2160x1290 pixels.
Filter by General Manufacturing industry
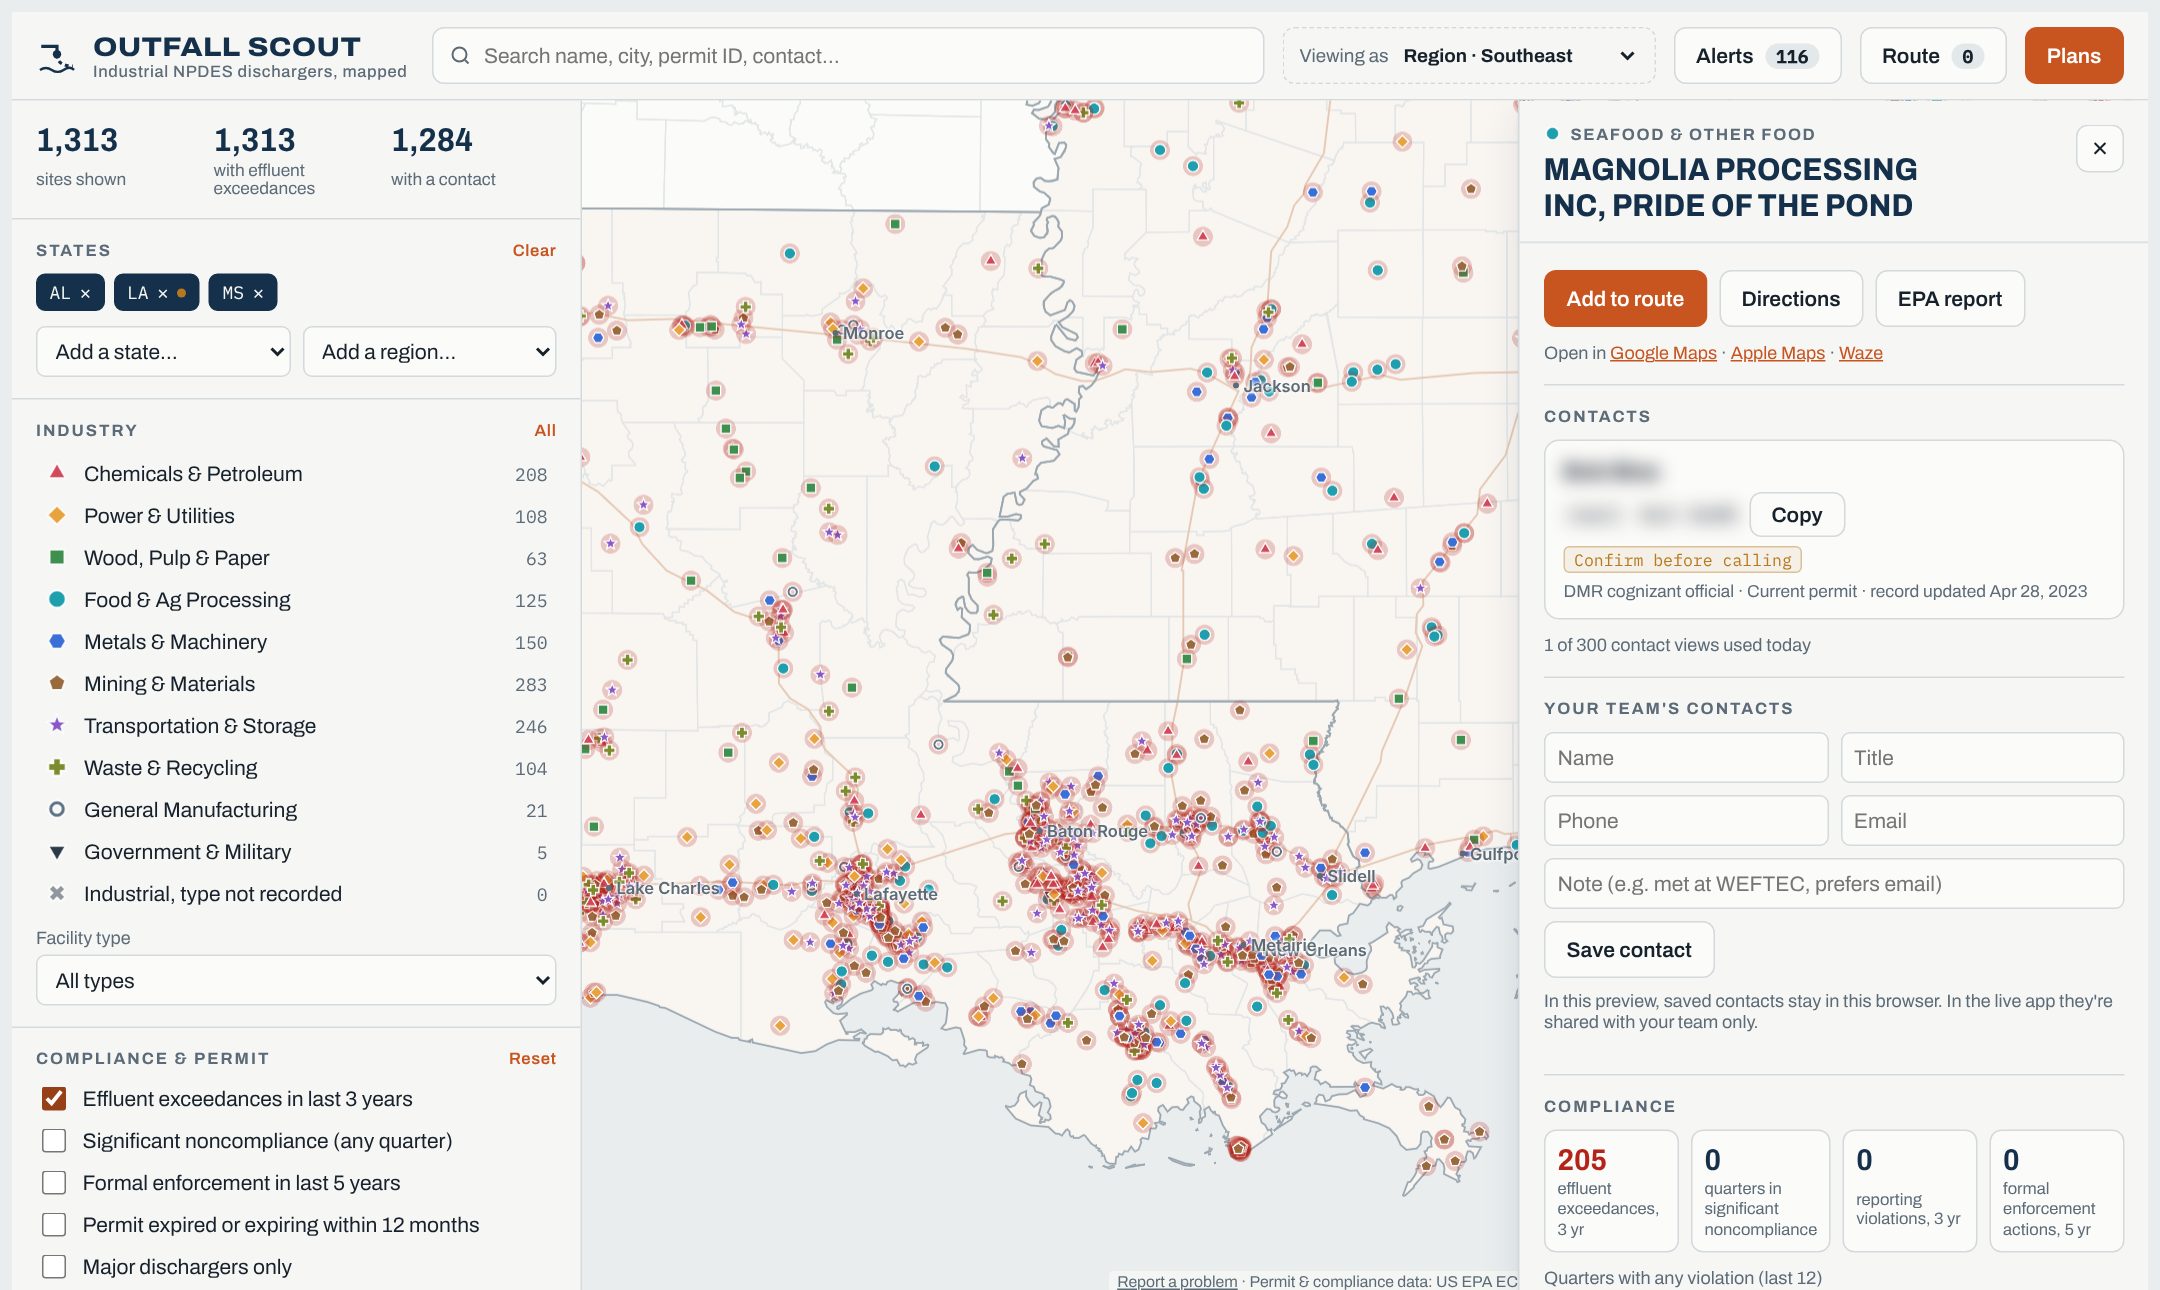coord(296,810)
